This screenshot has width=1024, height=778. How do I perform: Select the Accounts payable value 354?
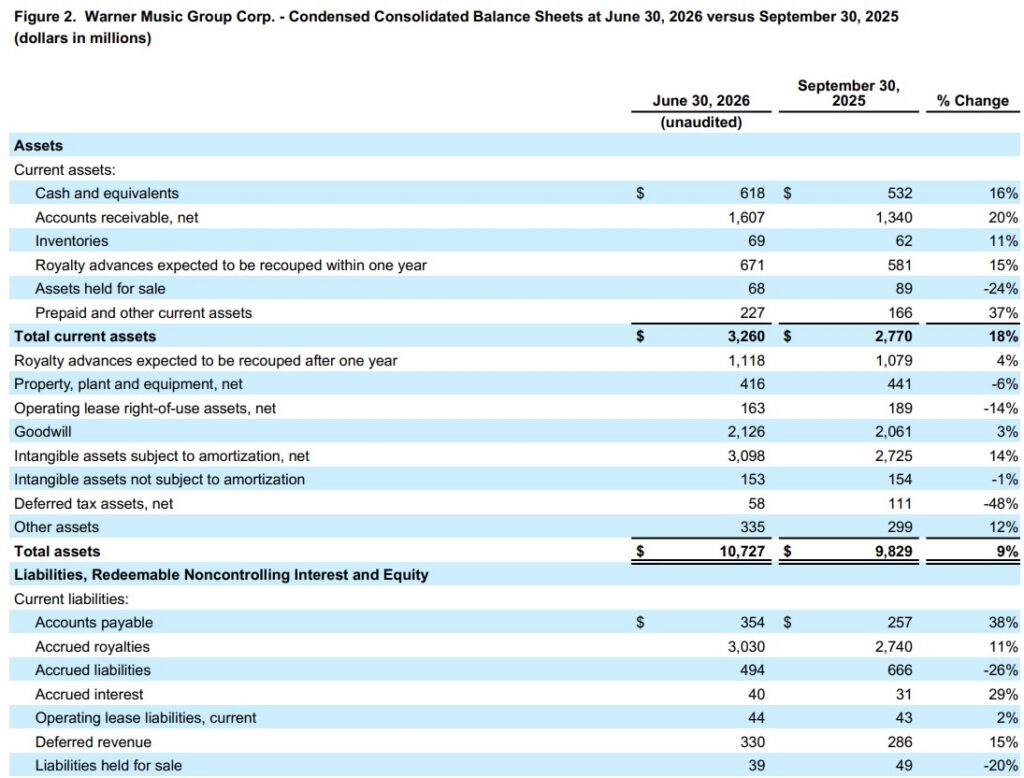[x=752, y=623]
